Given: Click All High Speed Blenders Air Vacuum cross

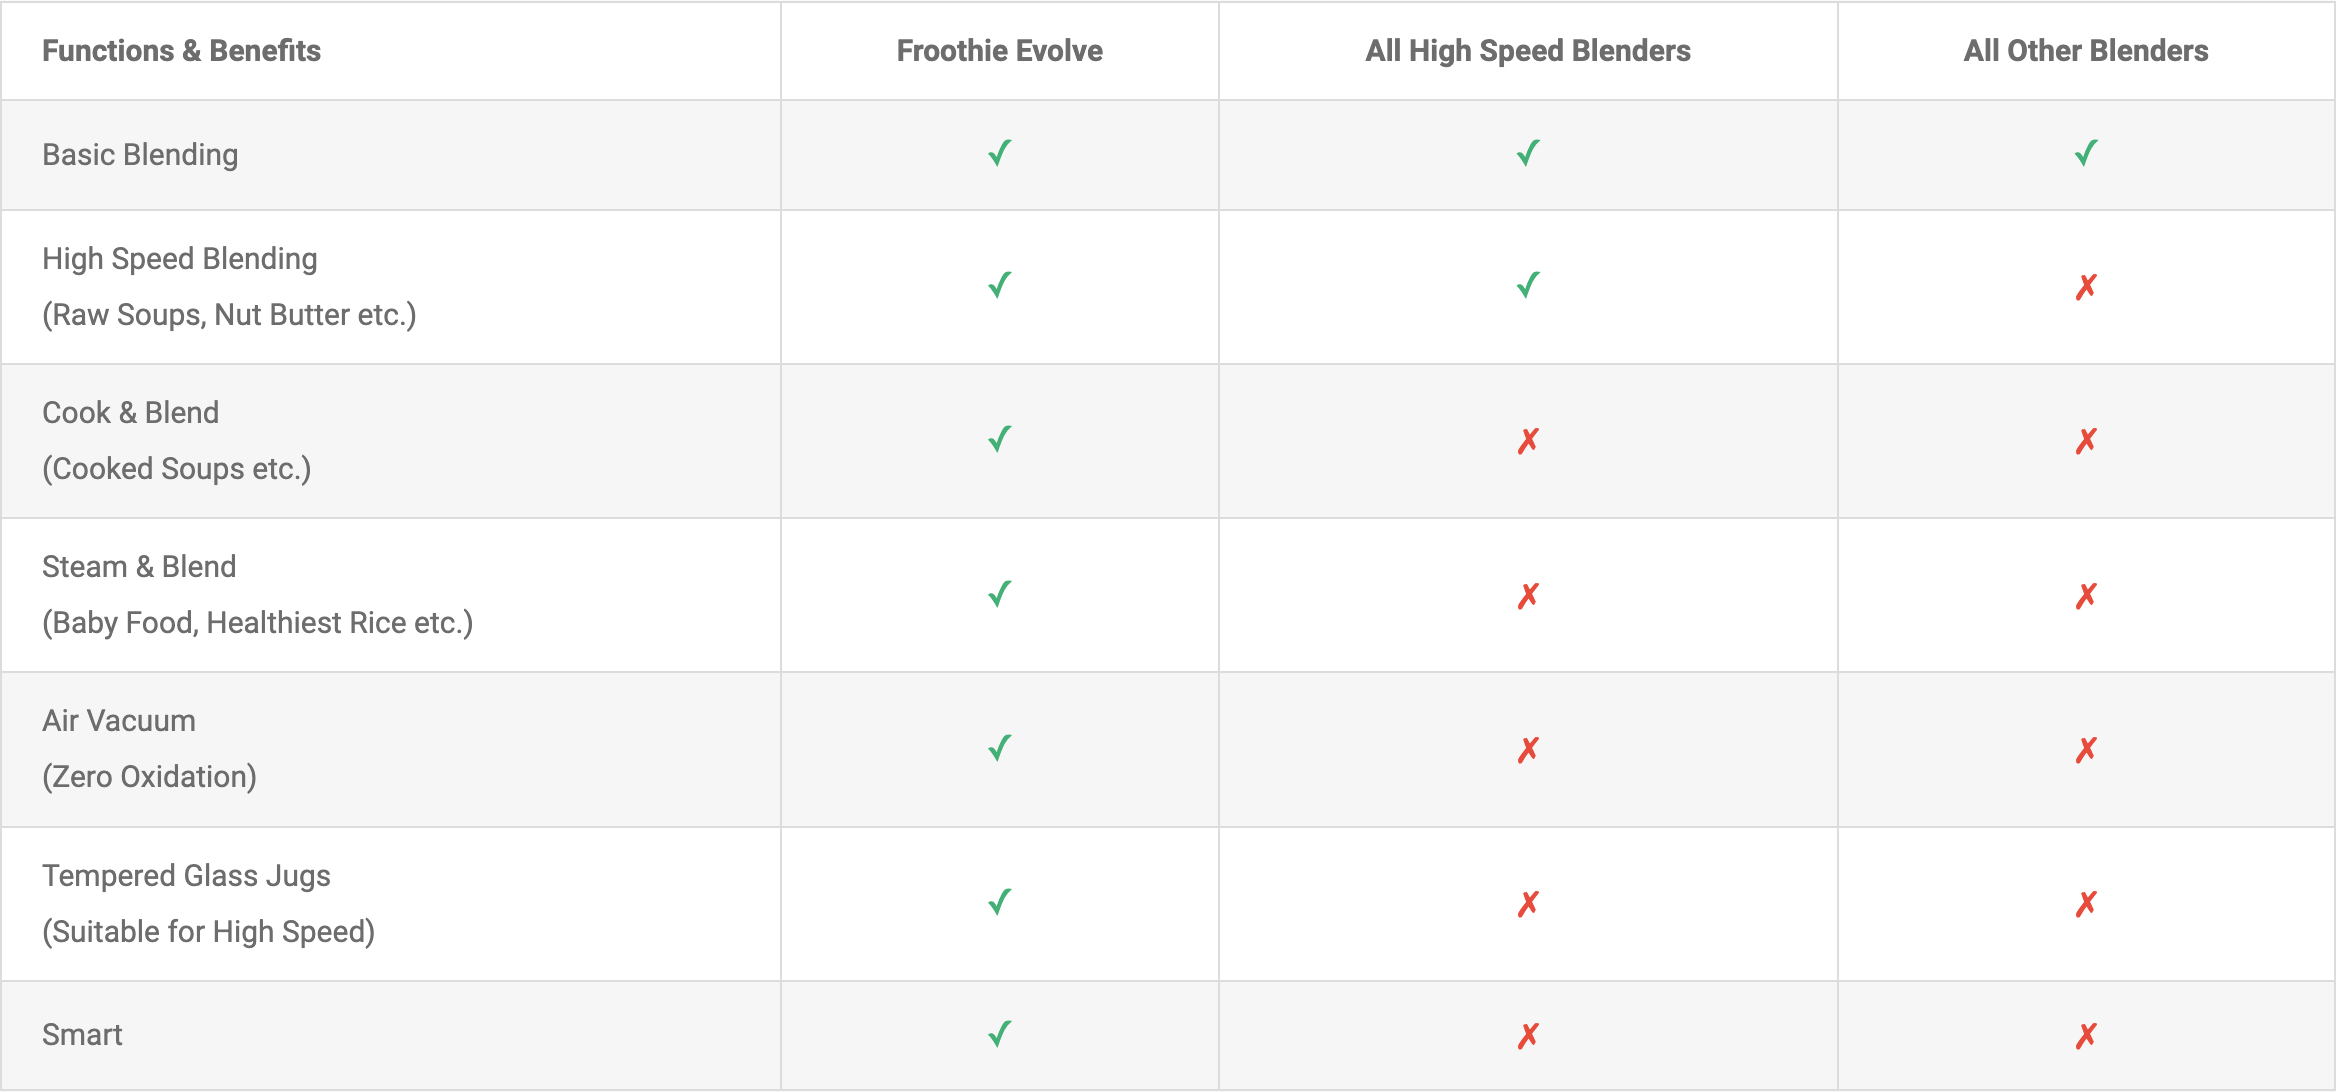Looking at the screenshot, I should coord(1527,750).
